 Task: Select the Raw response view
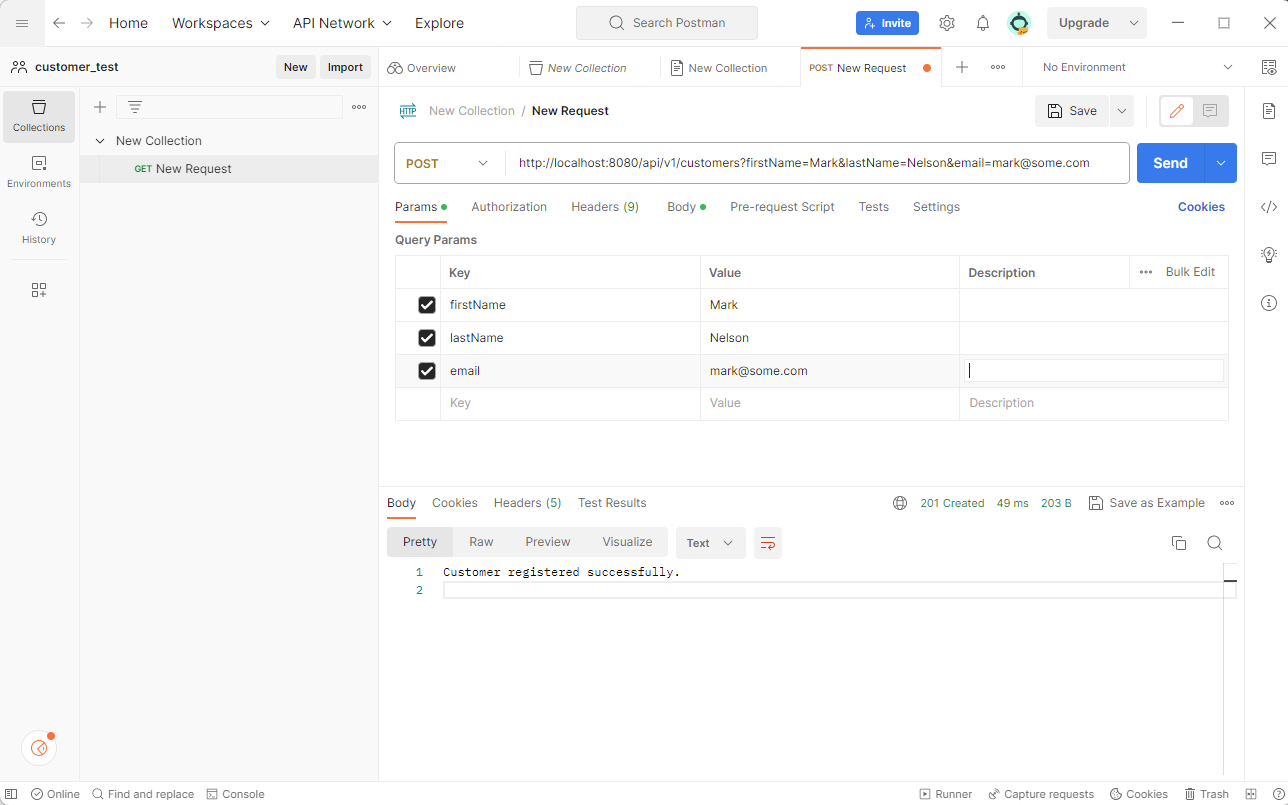click(x=481, y=542)
